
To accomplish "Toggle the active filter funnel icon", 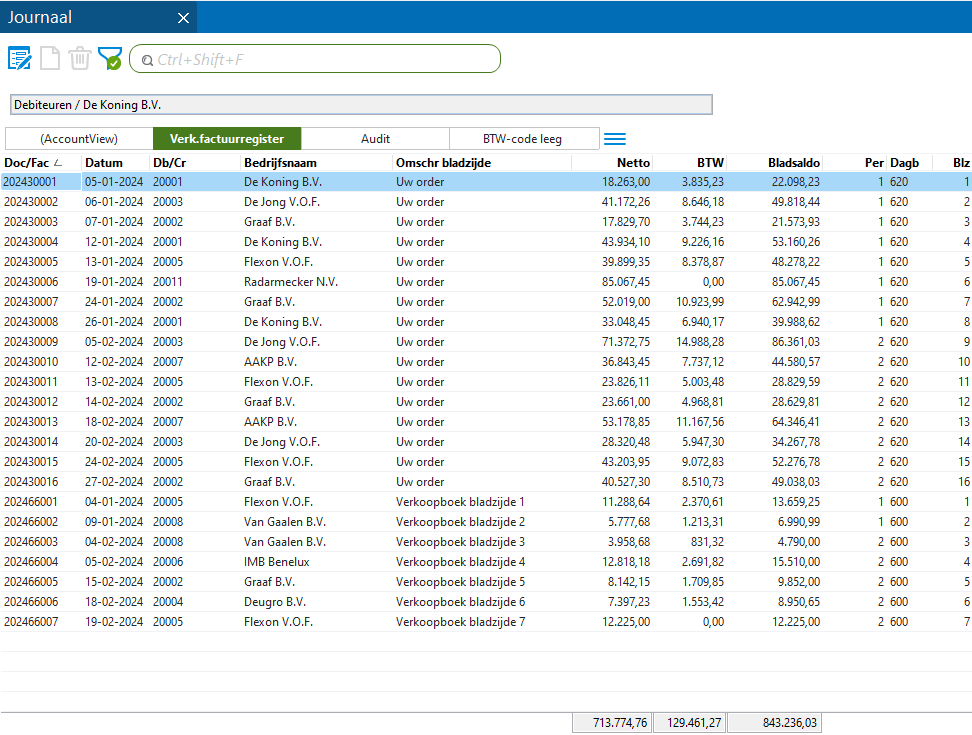I will pyautogui.click(x=110, y=59).
